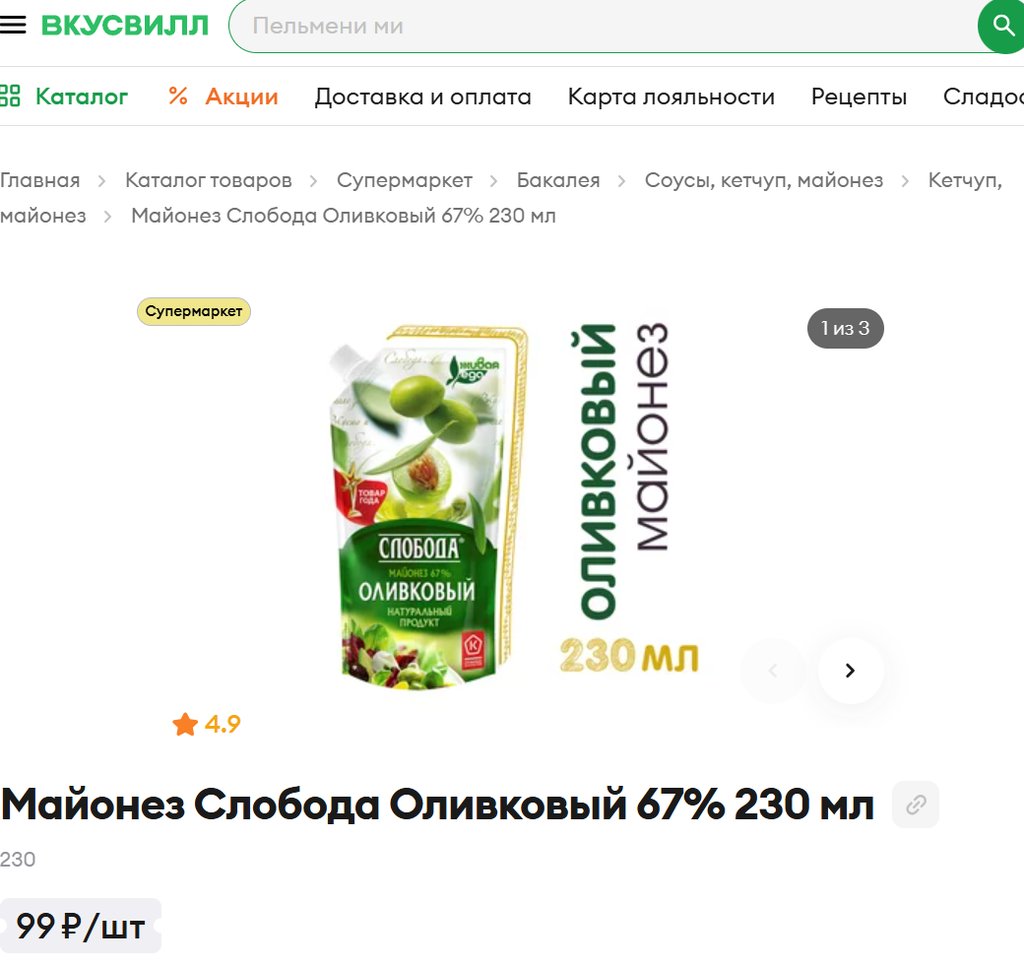
Task: Click the green search magnifier button
Action: point(1002,26)
